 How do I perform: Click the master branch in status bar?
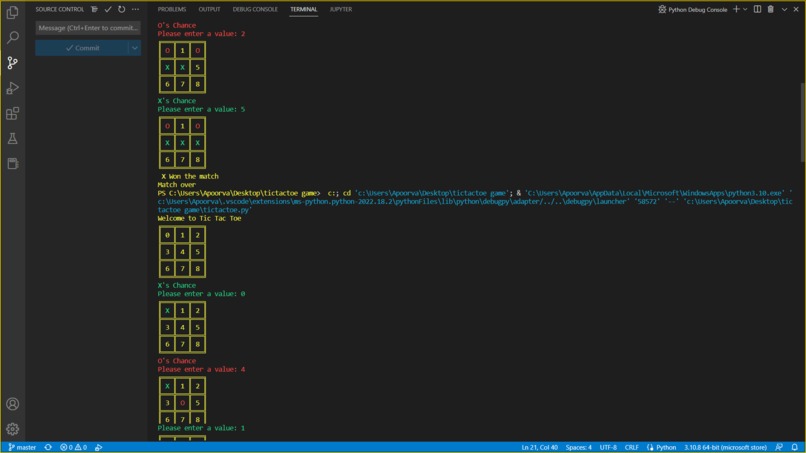point(22,447)
